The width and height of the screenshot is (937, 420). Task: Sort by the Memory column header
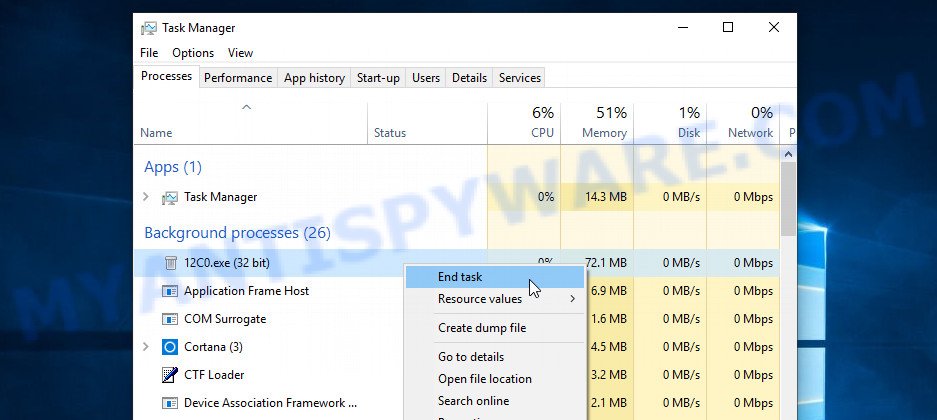597,124
